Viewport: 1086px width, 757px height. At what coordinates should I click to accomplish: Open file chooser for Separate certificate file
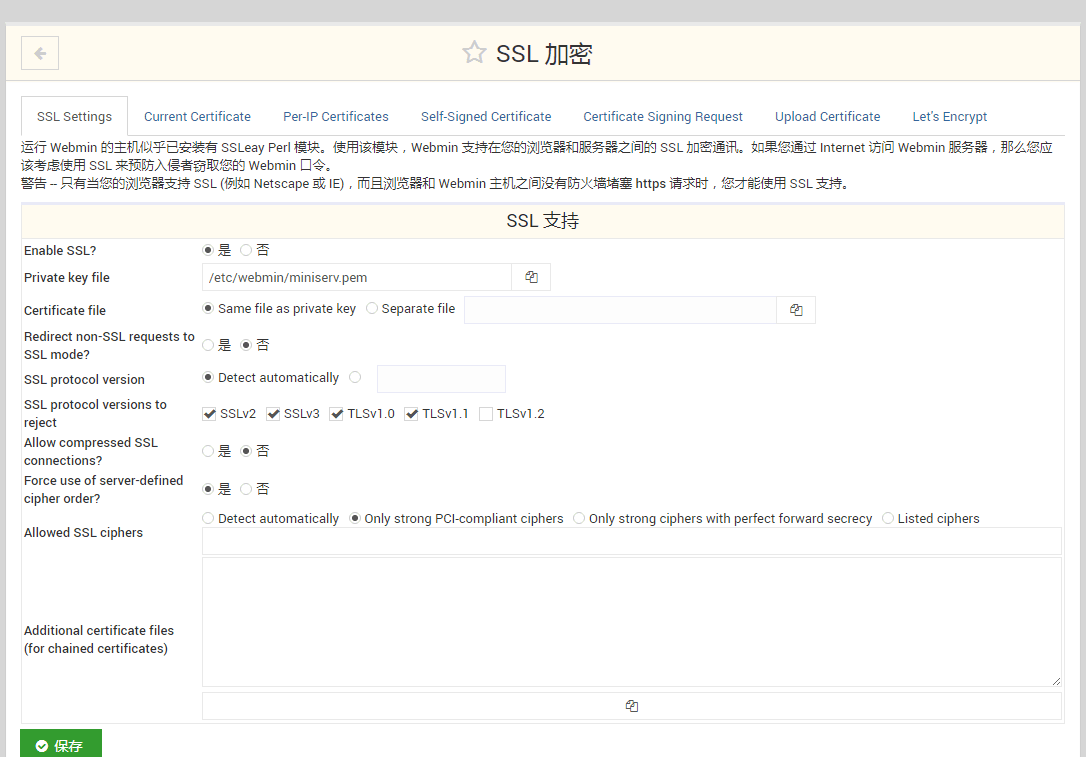coord(796,310)
